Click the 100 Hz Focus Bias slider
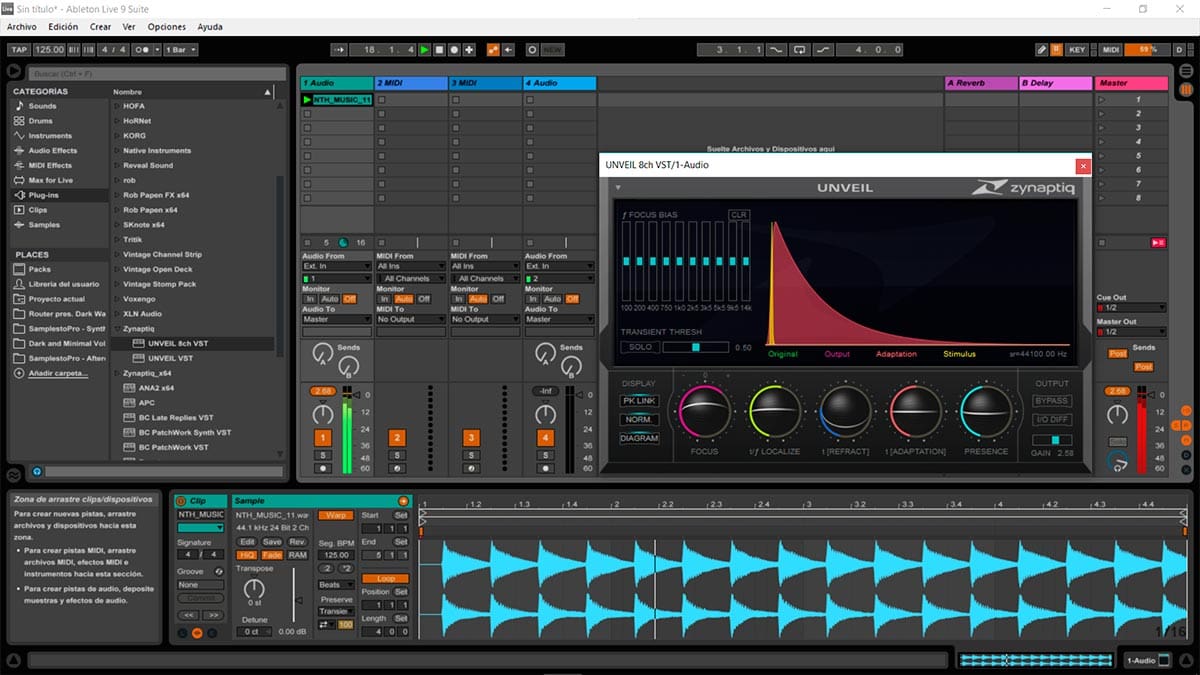This screenshot has height=675, width=1200. 627,261
